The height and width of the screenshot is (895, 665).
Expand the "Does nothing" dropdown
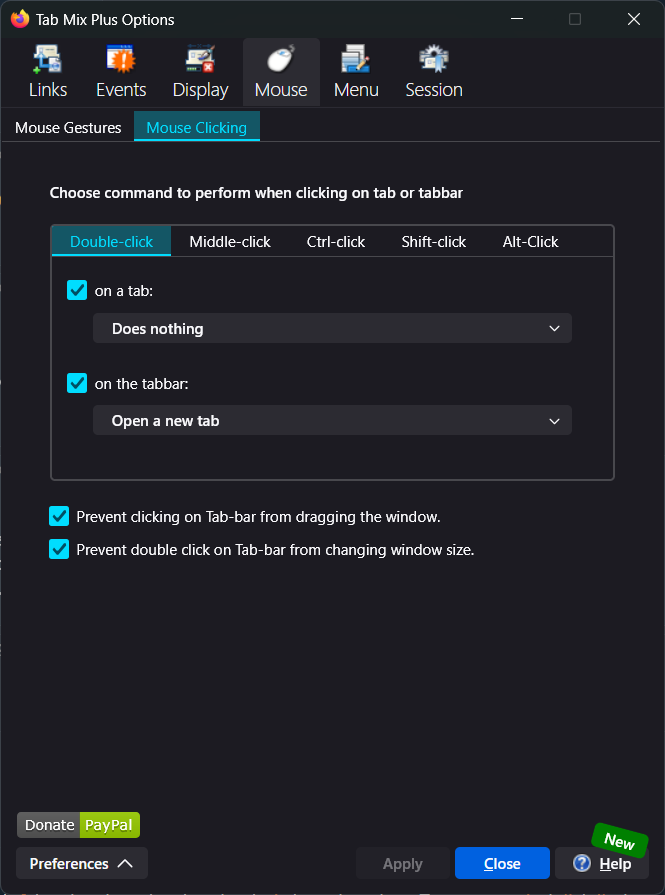click(332, 329)
